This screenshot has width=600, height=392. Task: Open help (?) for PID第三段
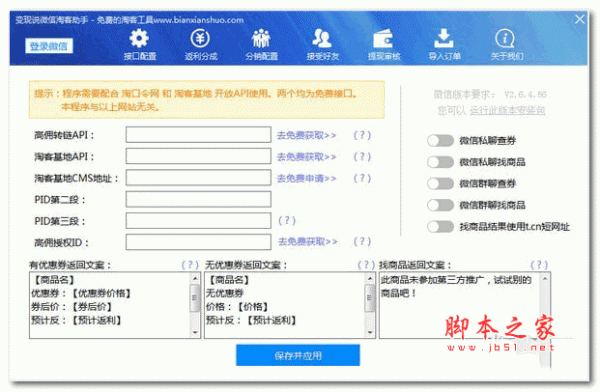[287, 220]
